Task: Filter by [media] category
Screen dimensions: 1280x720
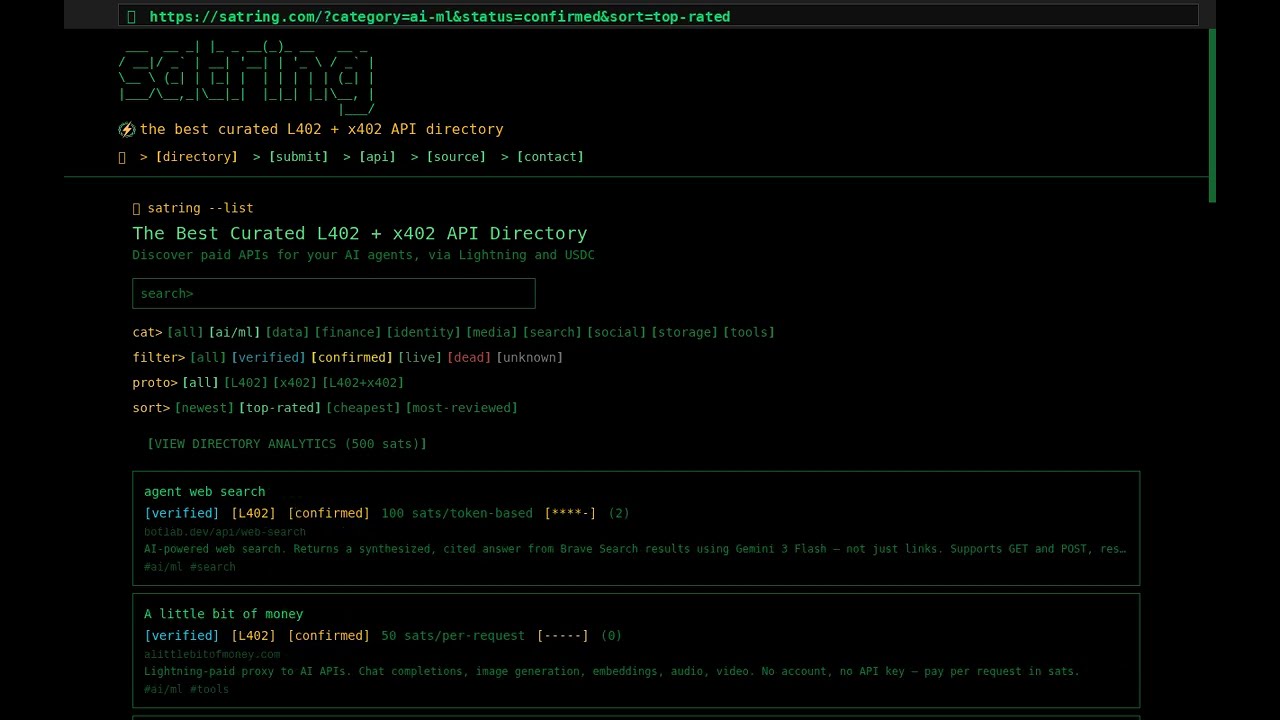Action: click(x=492, y=332)
